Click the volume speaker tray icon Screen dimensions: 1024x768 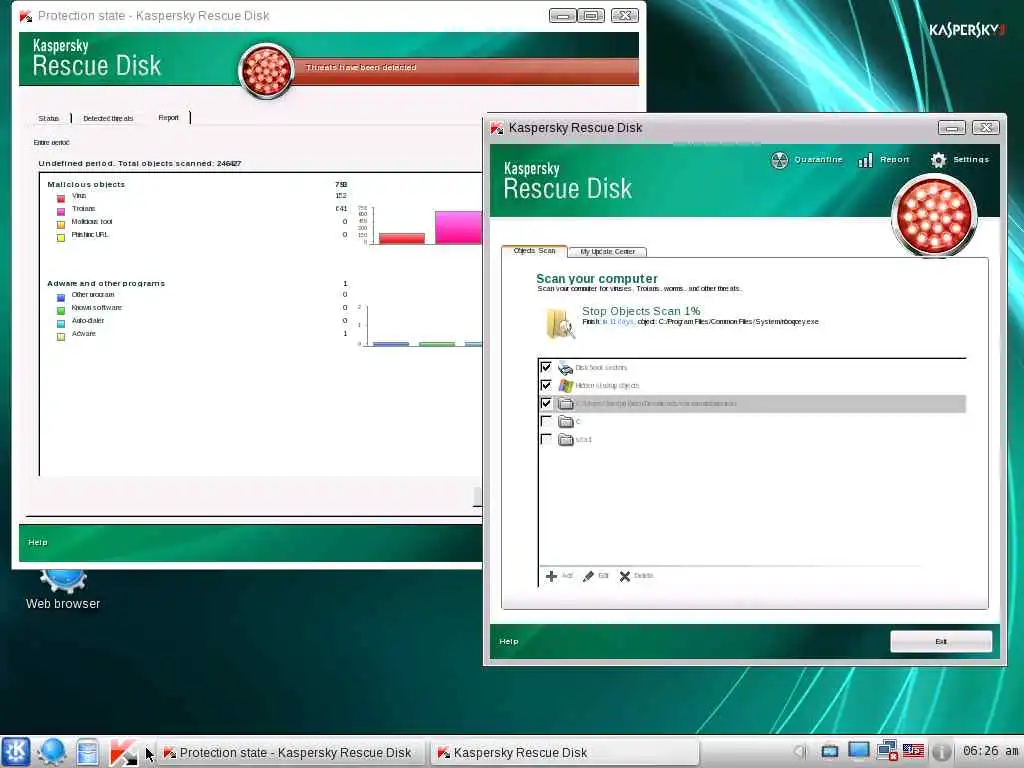click(x=799, y=752)
